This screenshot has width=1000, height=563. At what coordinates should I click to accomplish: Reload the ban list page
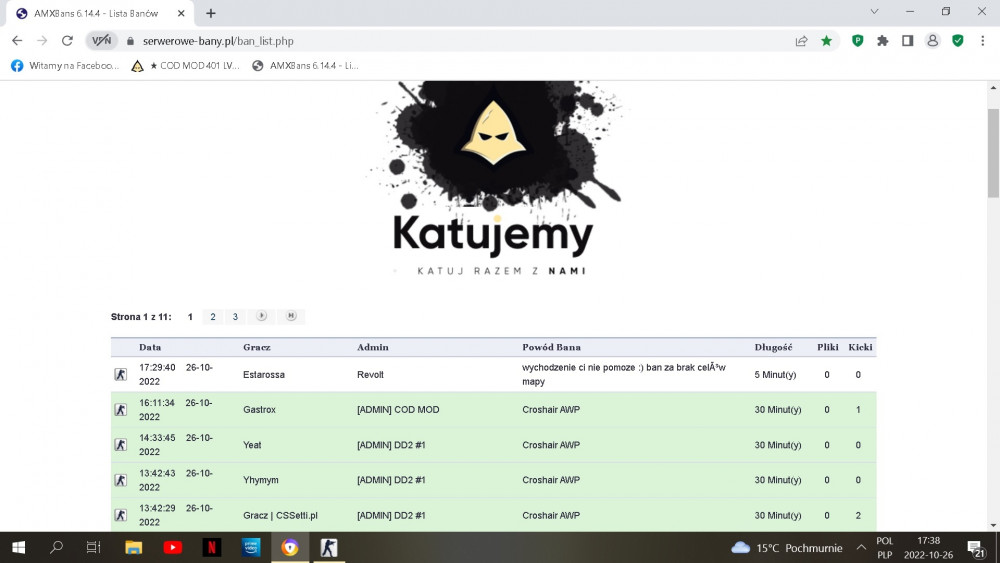[x=67, y=41]
